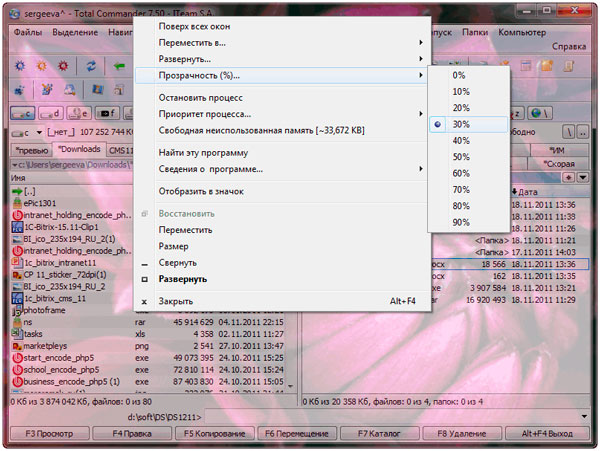Choose Свернуть in the system menu

[282, 263]
